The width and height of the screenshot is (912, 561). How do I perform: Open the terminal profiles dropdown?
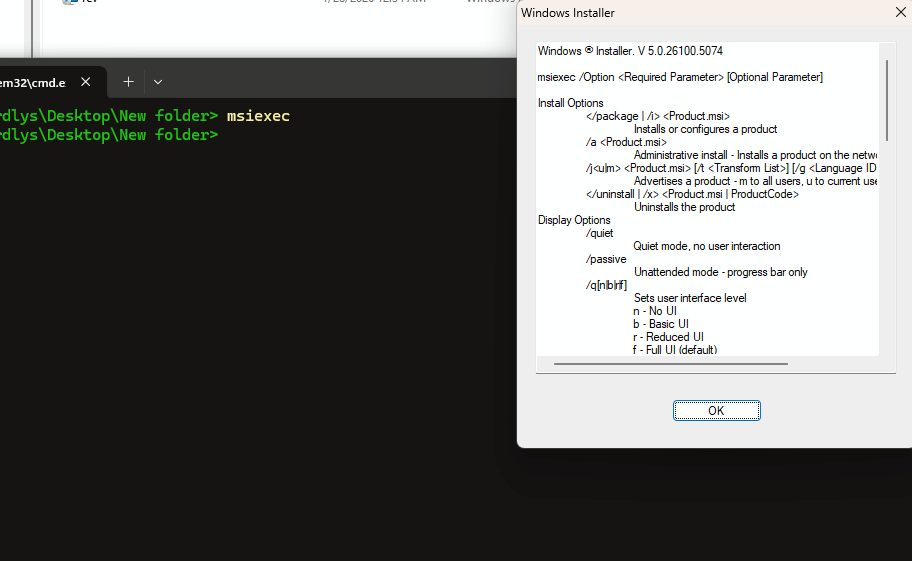tap(158, 82)
